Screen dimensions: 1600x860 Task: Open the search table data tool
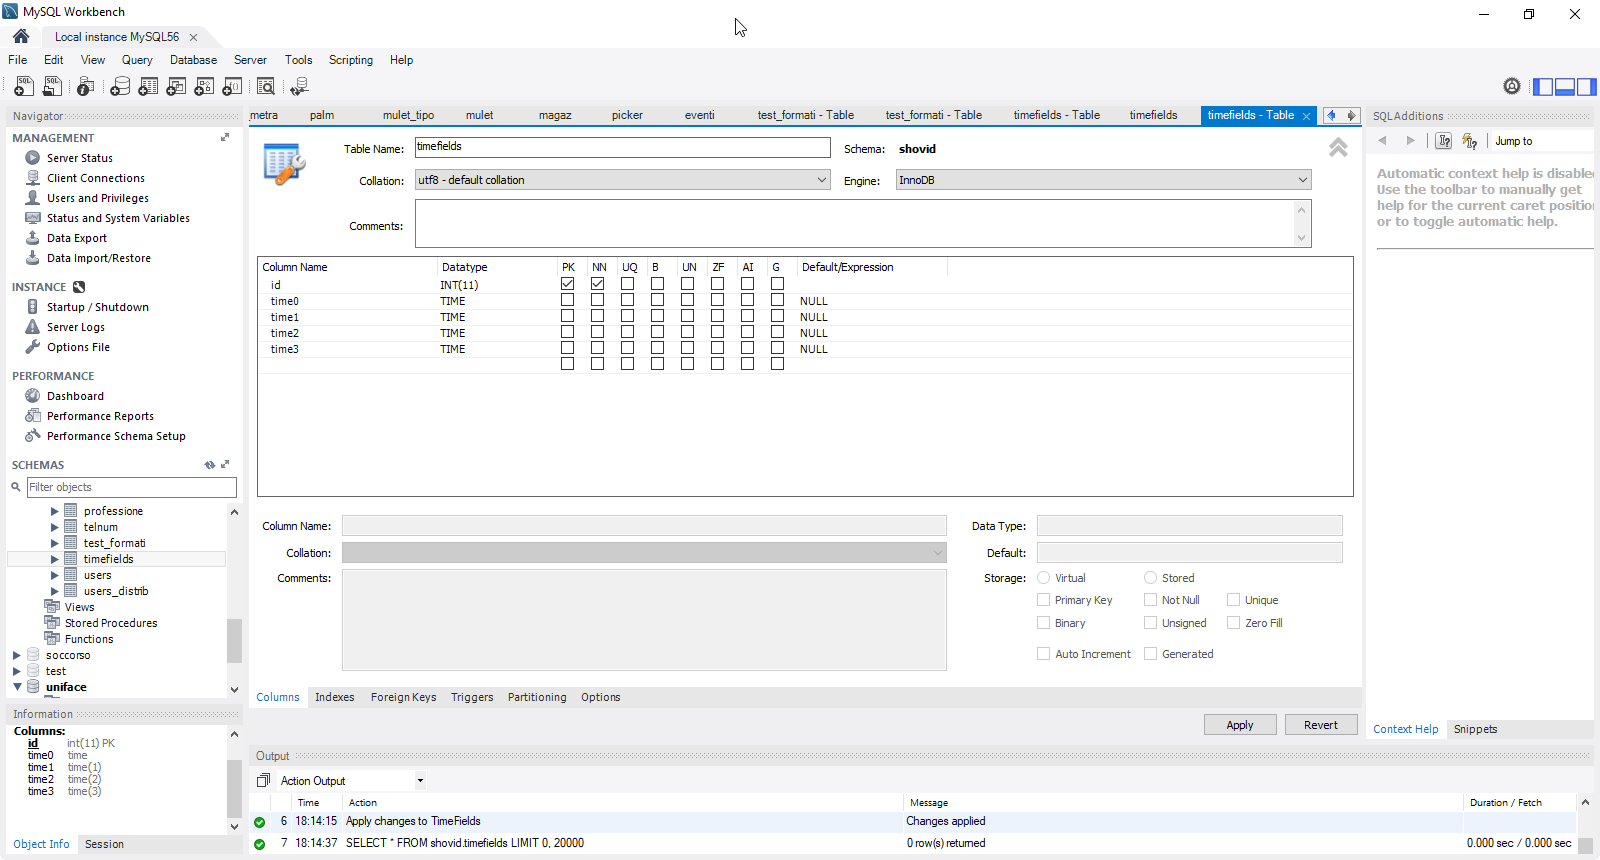[x=266, y=87]
